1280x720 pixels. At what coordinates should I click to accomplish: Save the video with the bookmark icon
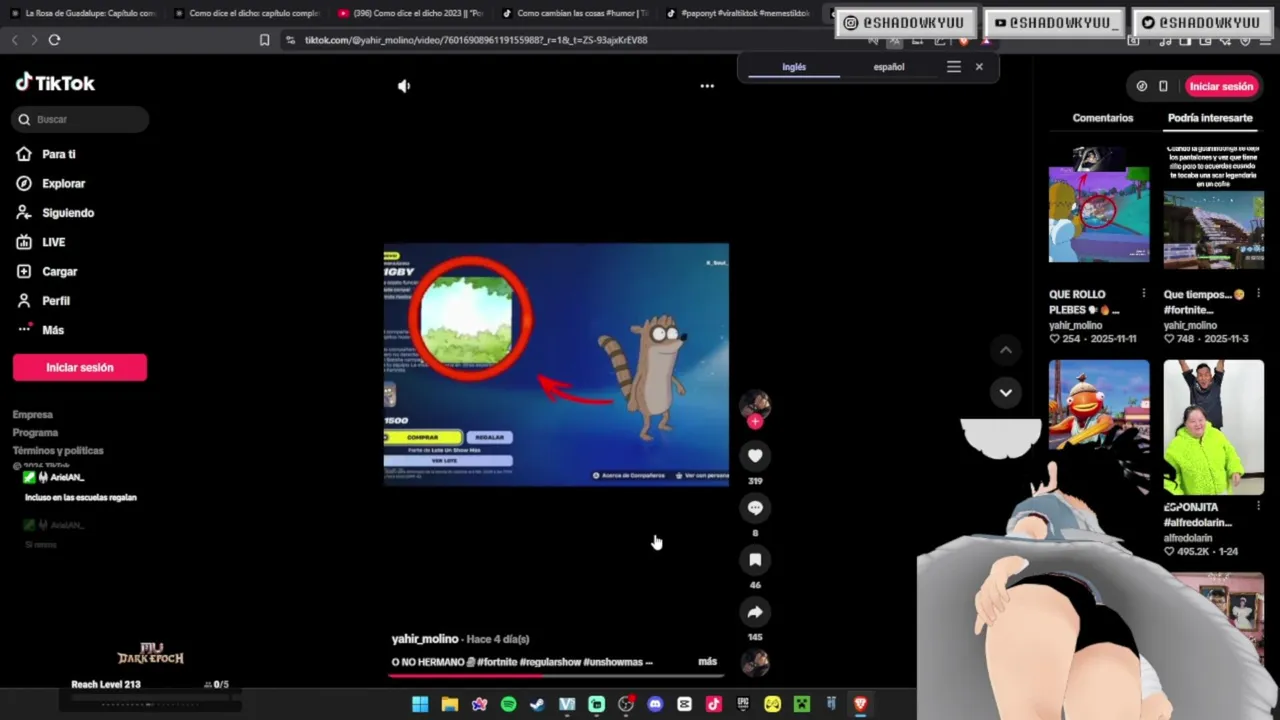coord(755,560)
